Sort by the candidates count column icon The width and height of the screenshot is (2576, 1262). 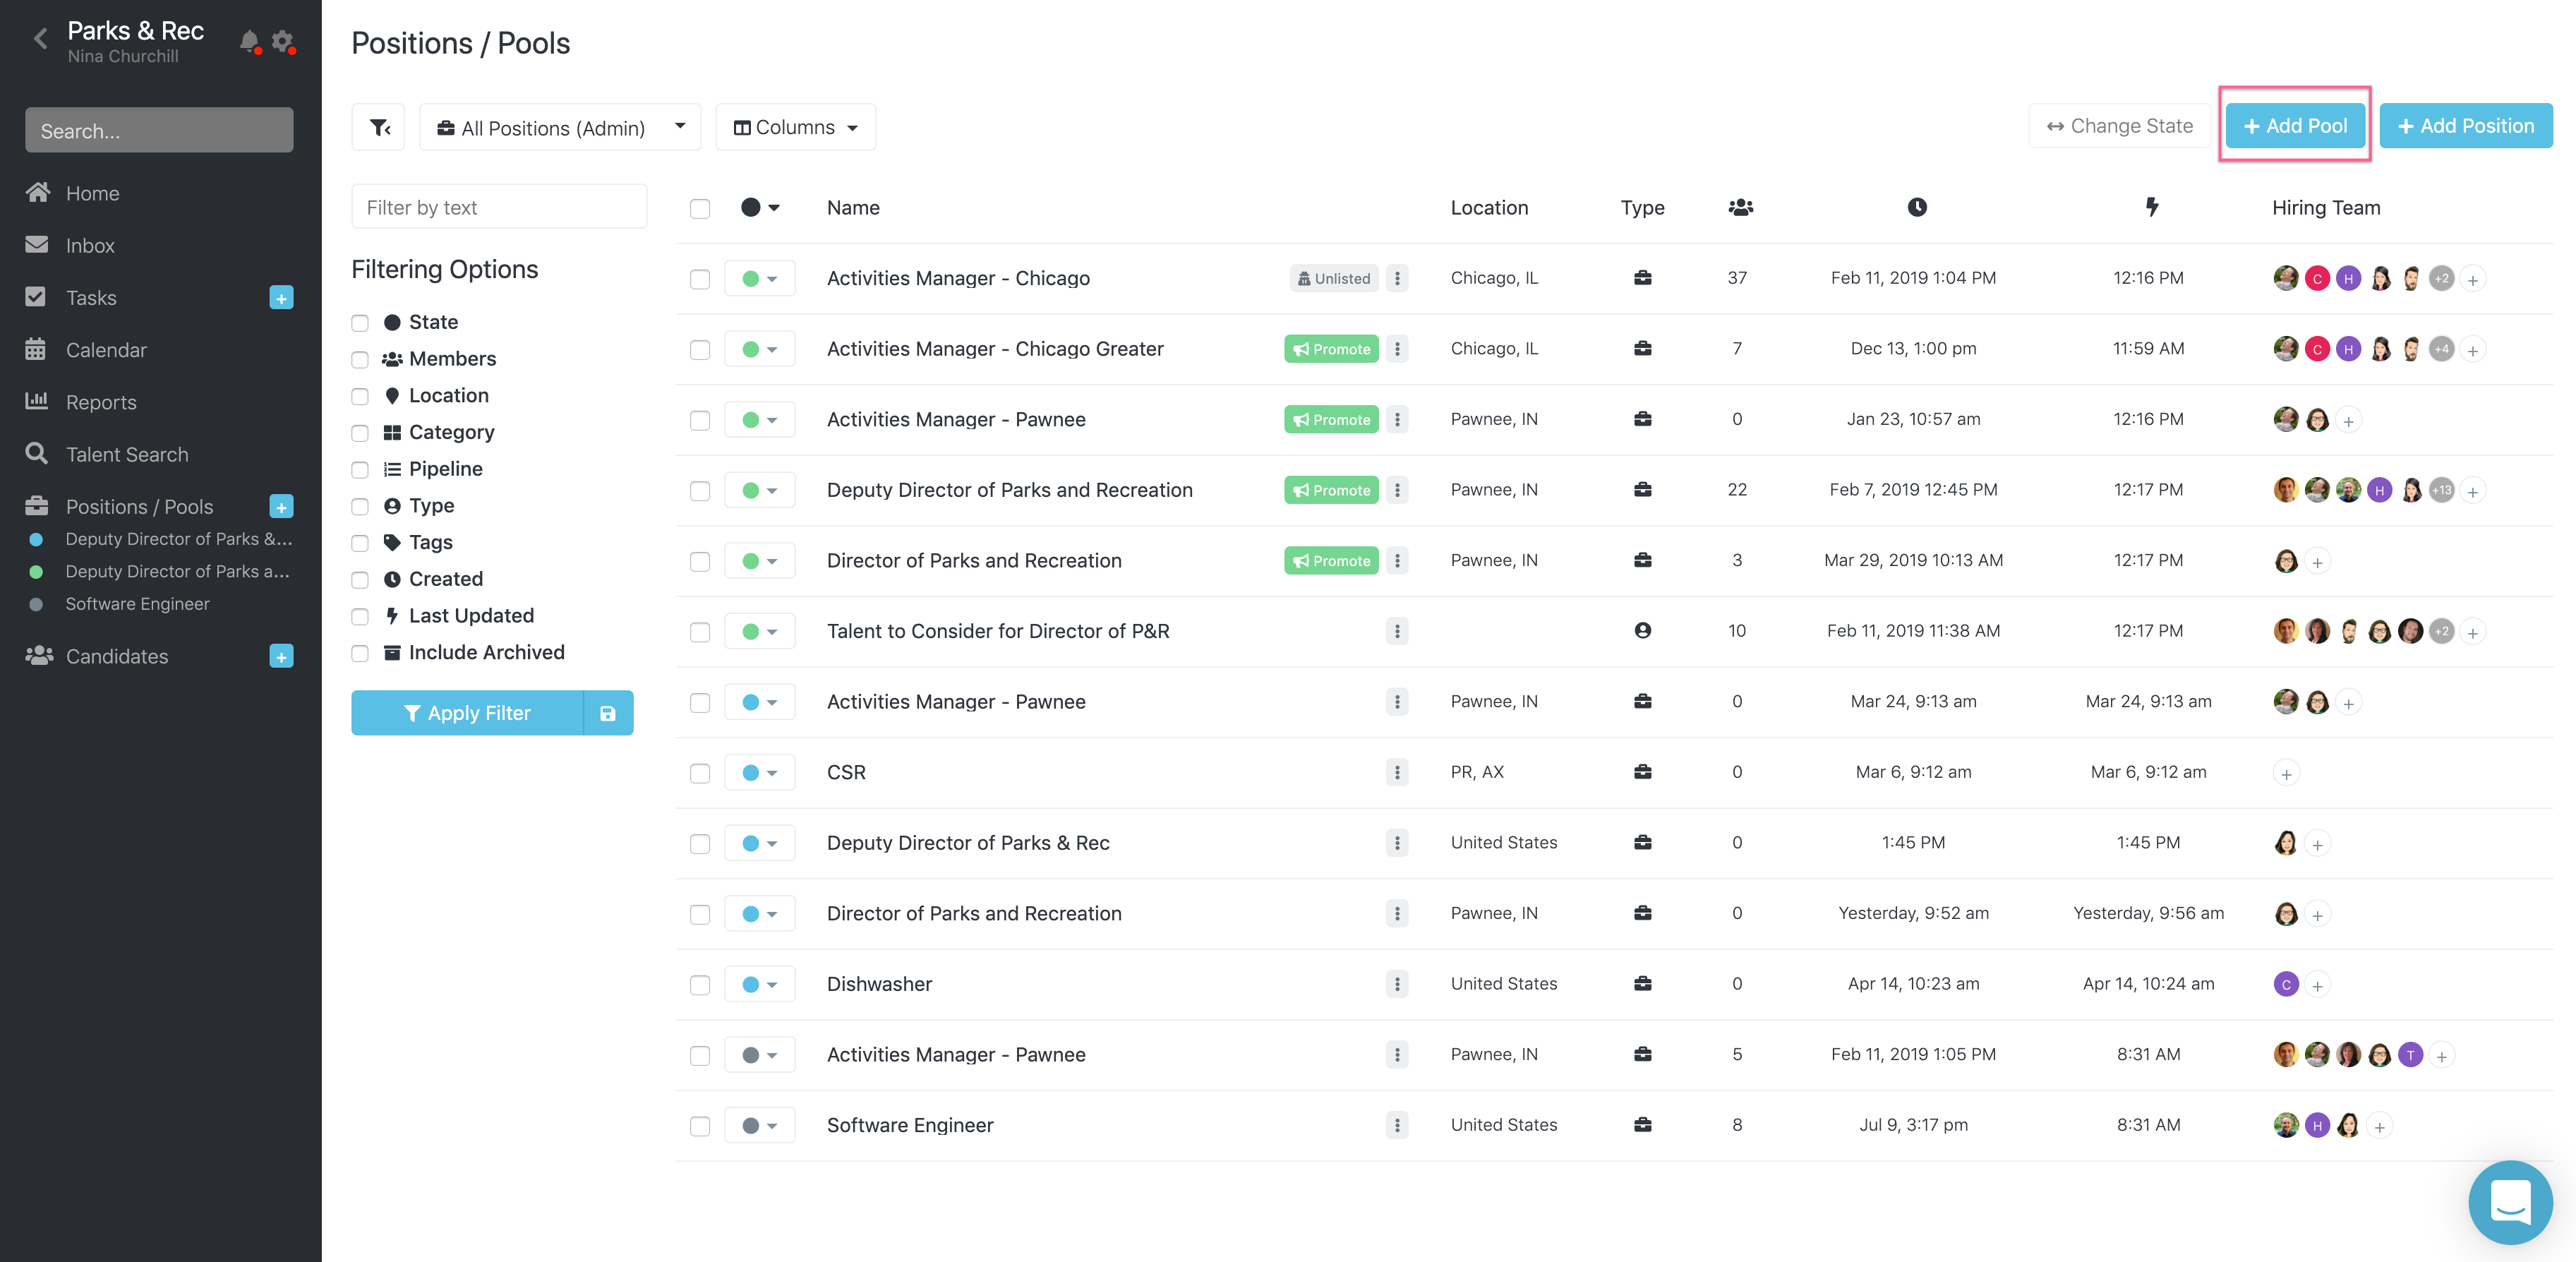tap(1740, 207)
